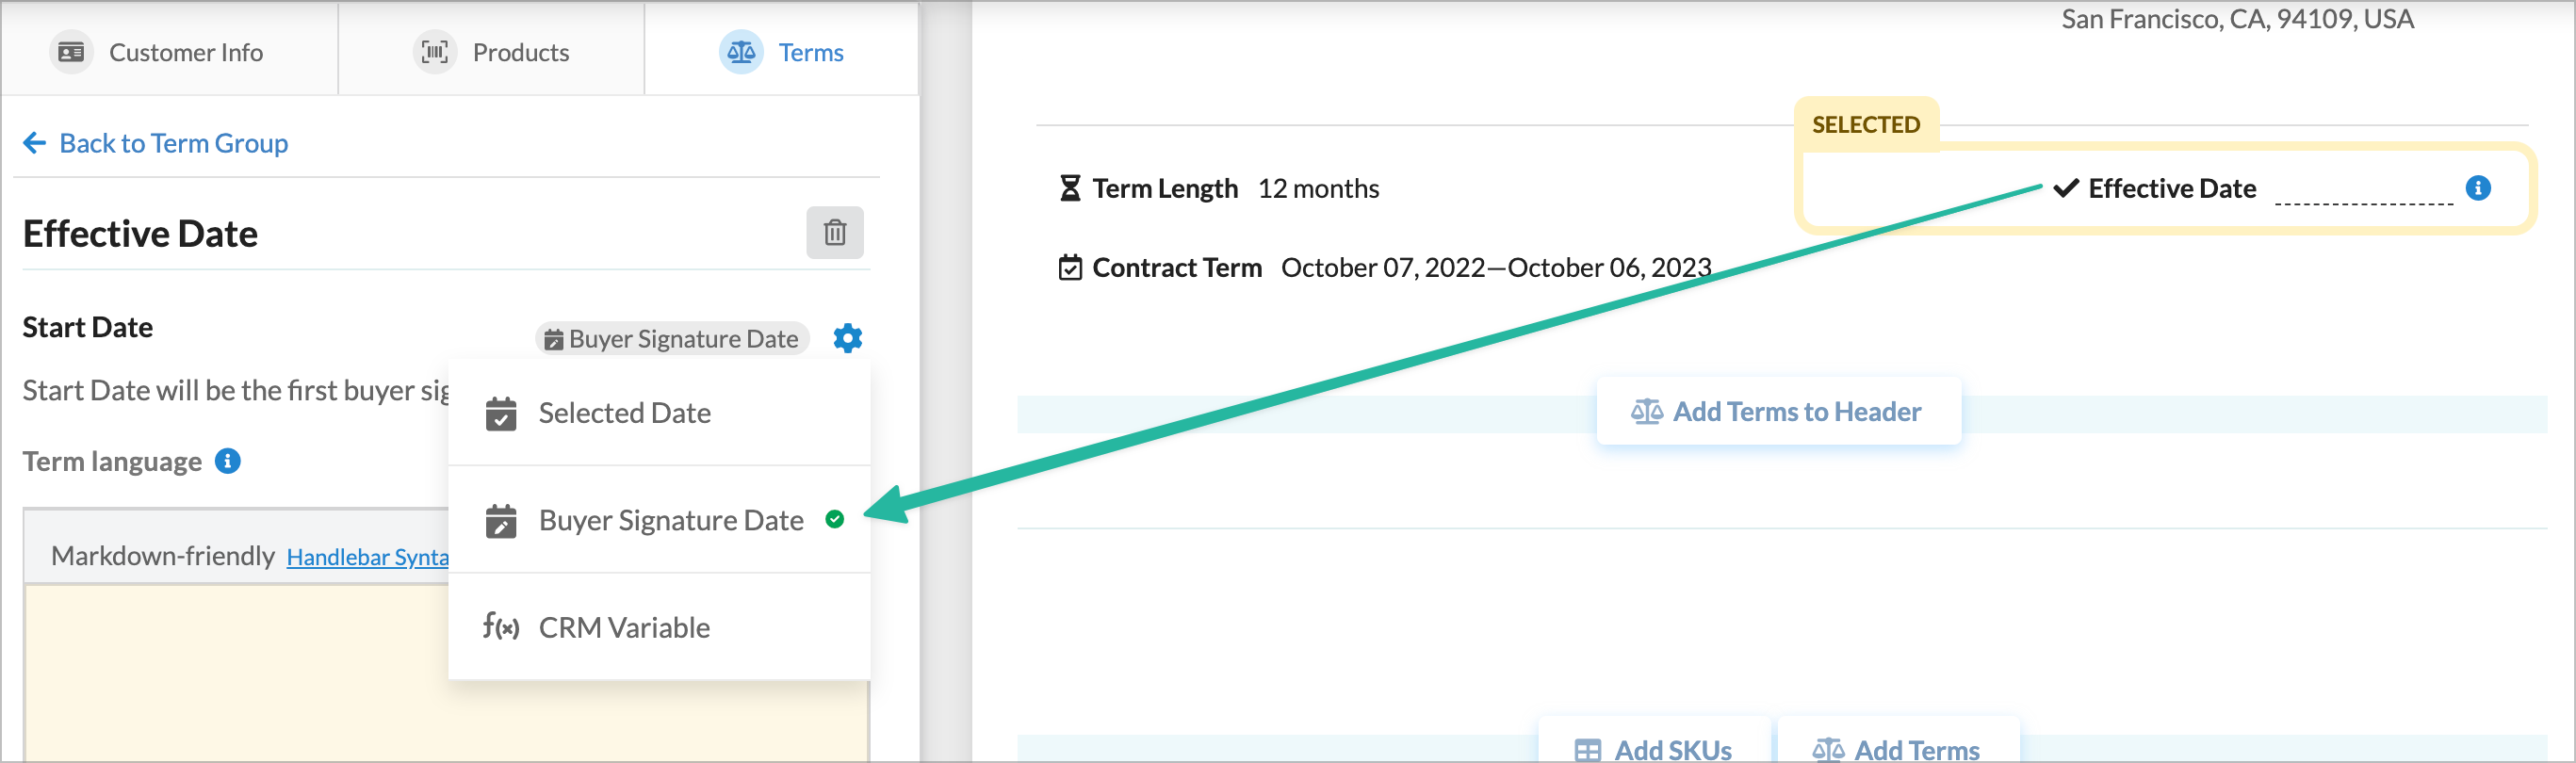Click the hourglass icon next to Term Length
Viewport: 2576px width, 763px height.
tap(1069, 188)
